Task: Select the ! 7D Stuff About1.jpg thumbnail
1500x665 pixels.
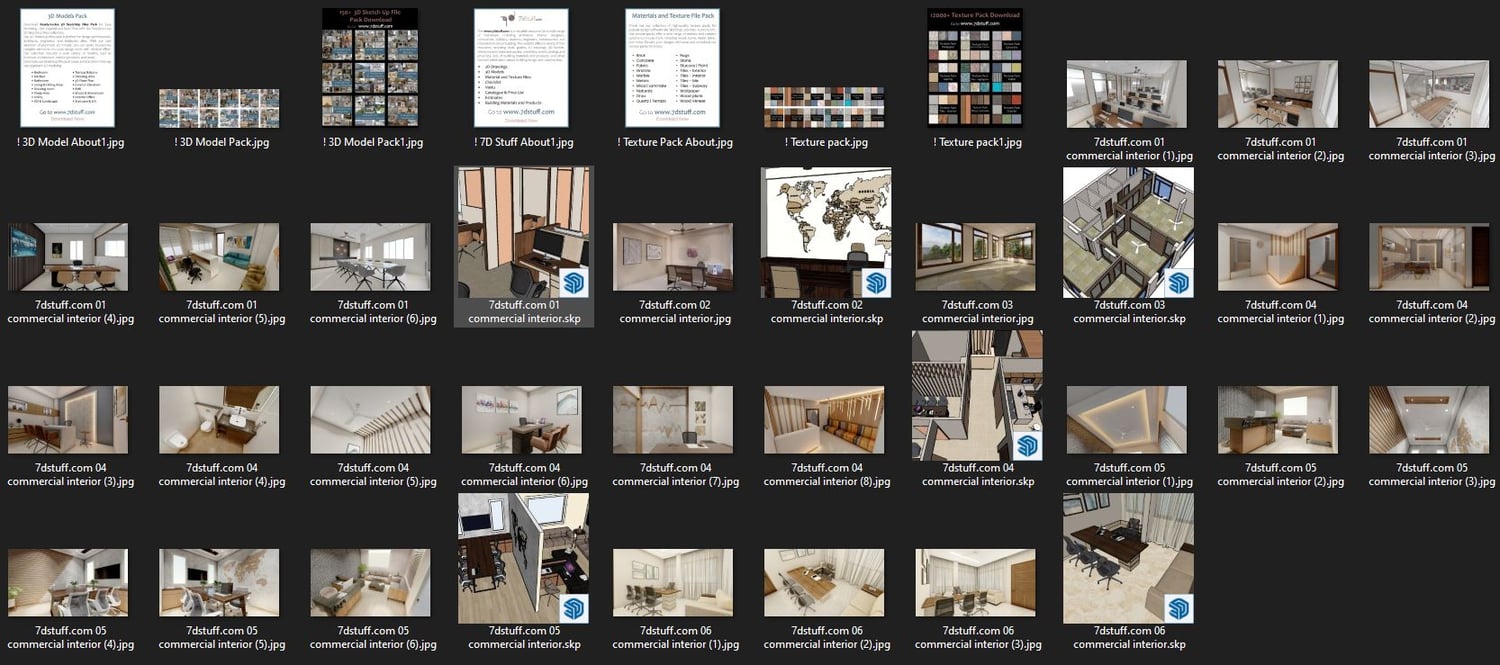Action: tap(521, 68)
